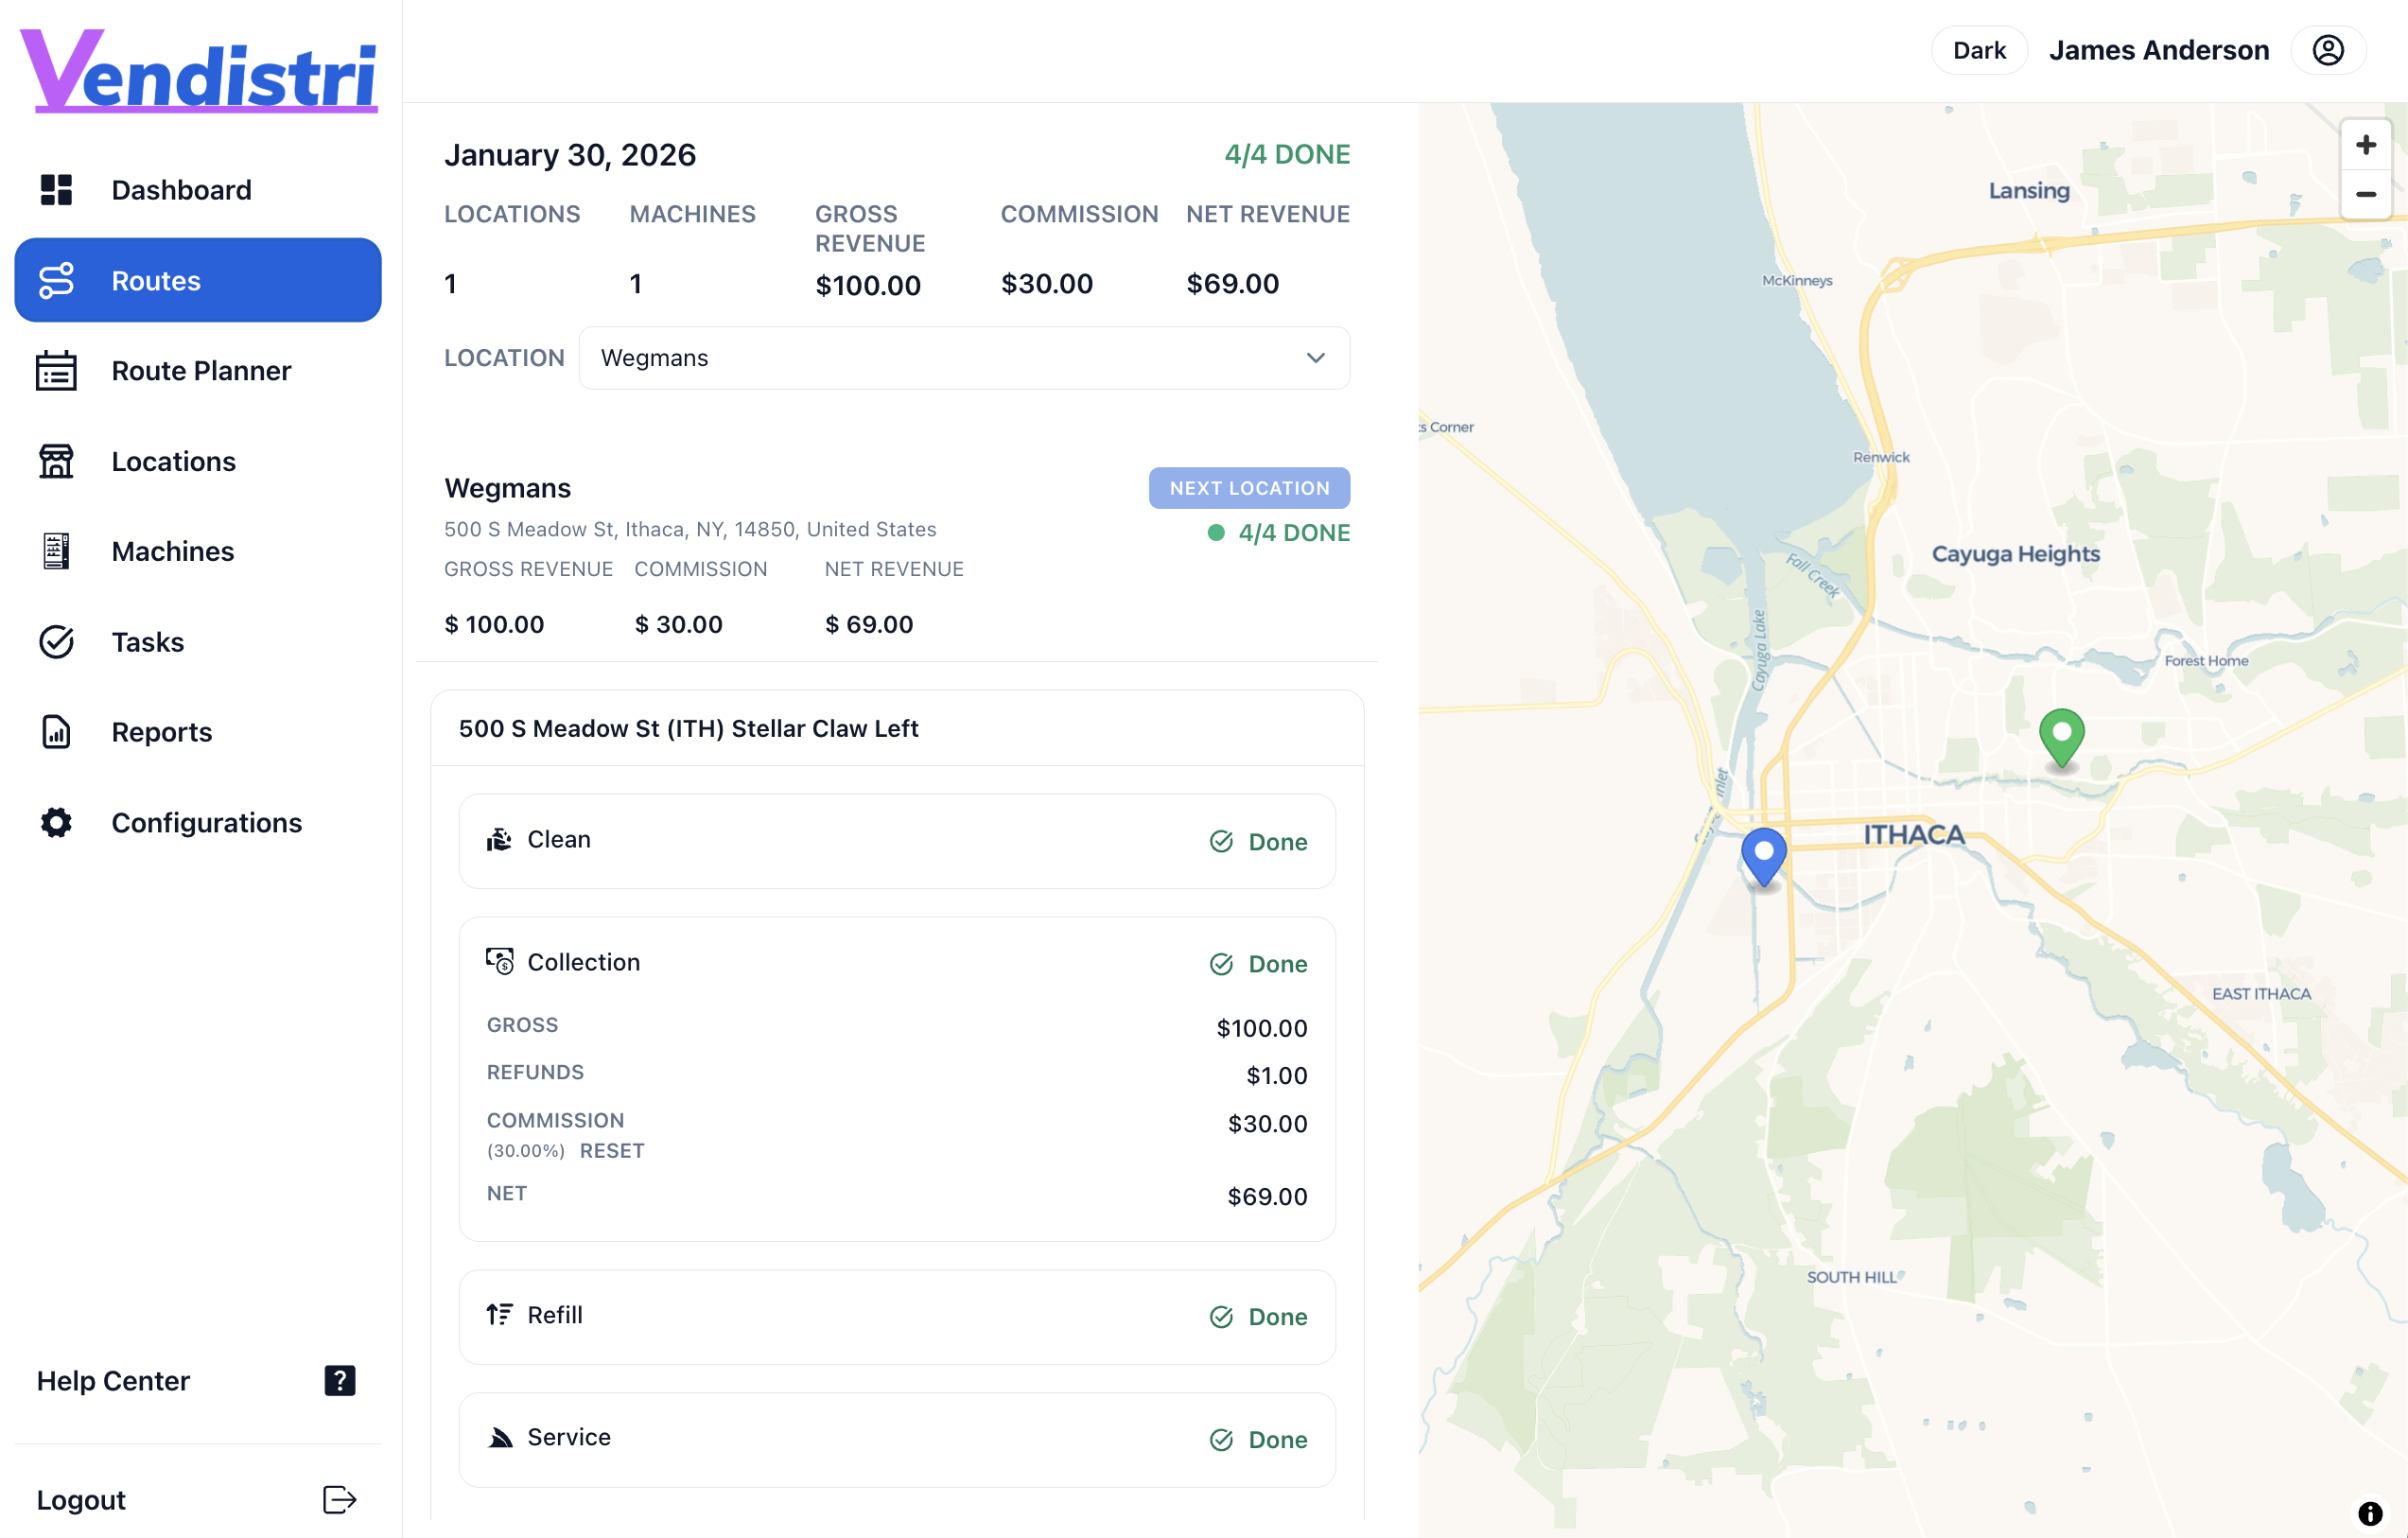Viewport: 2408px width, 1538px height.
Task: Select the Route Planner icon
Action: tap(55, 370)
